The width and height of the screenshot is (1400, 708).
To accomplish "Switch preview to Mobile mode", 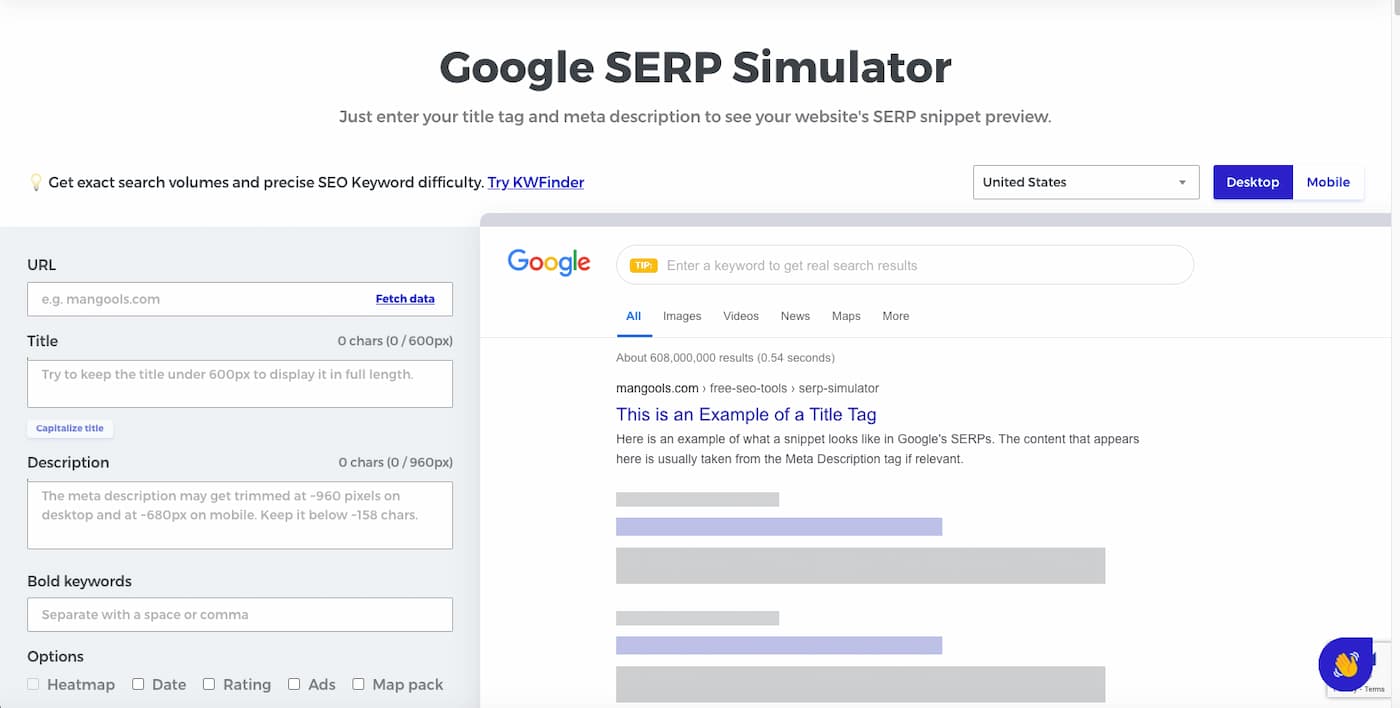I will click(1328, 182).
